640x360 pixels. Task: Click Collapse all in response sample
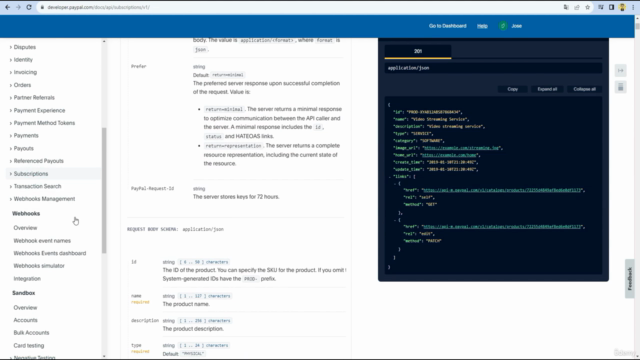point(584,89)
